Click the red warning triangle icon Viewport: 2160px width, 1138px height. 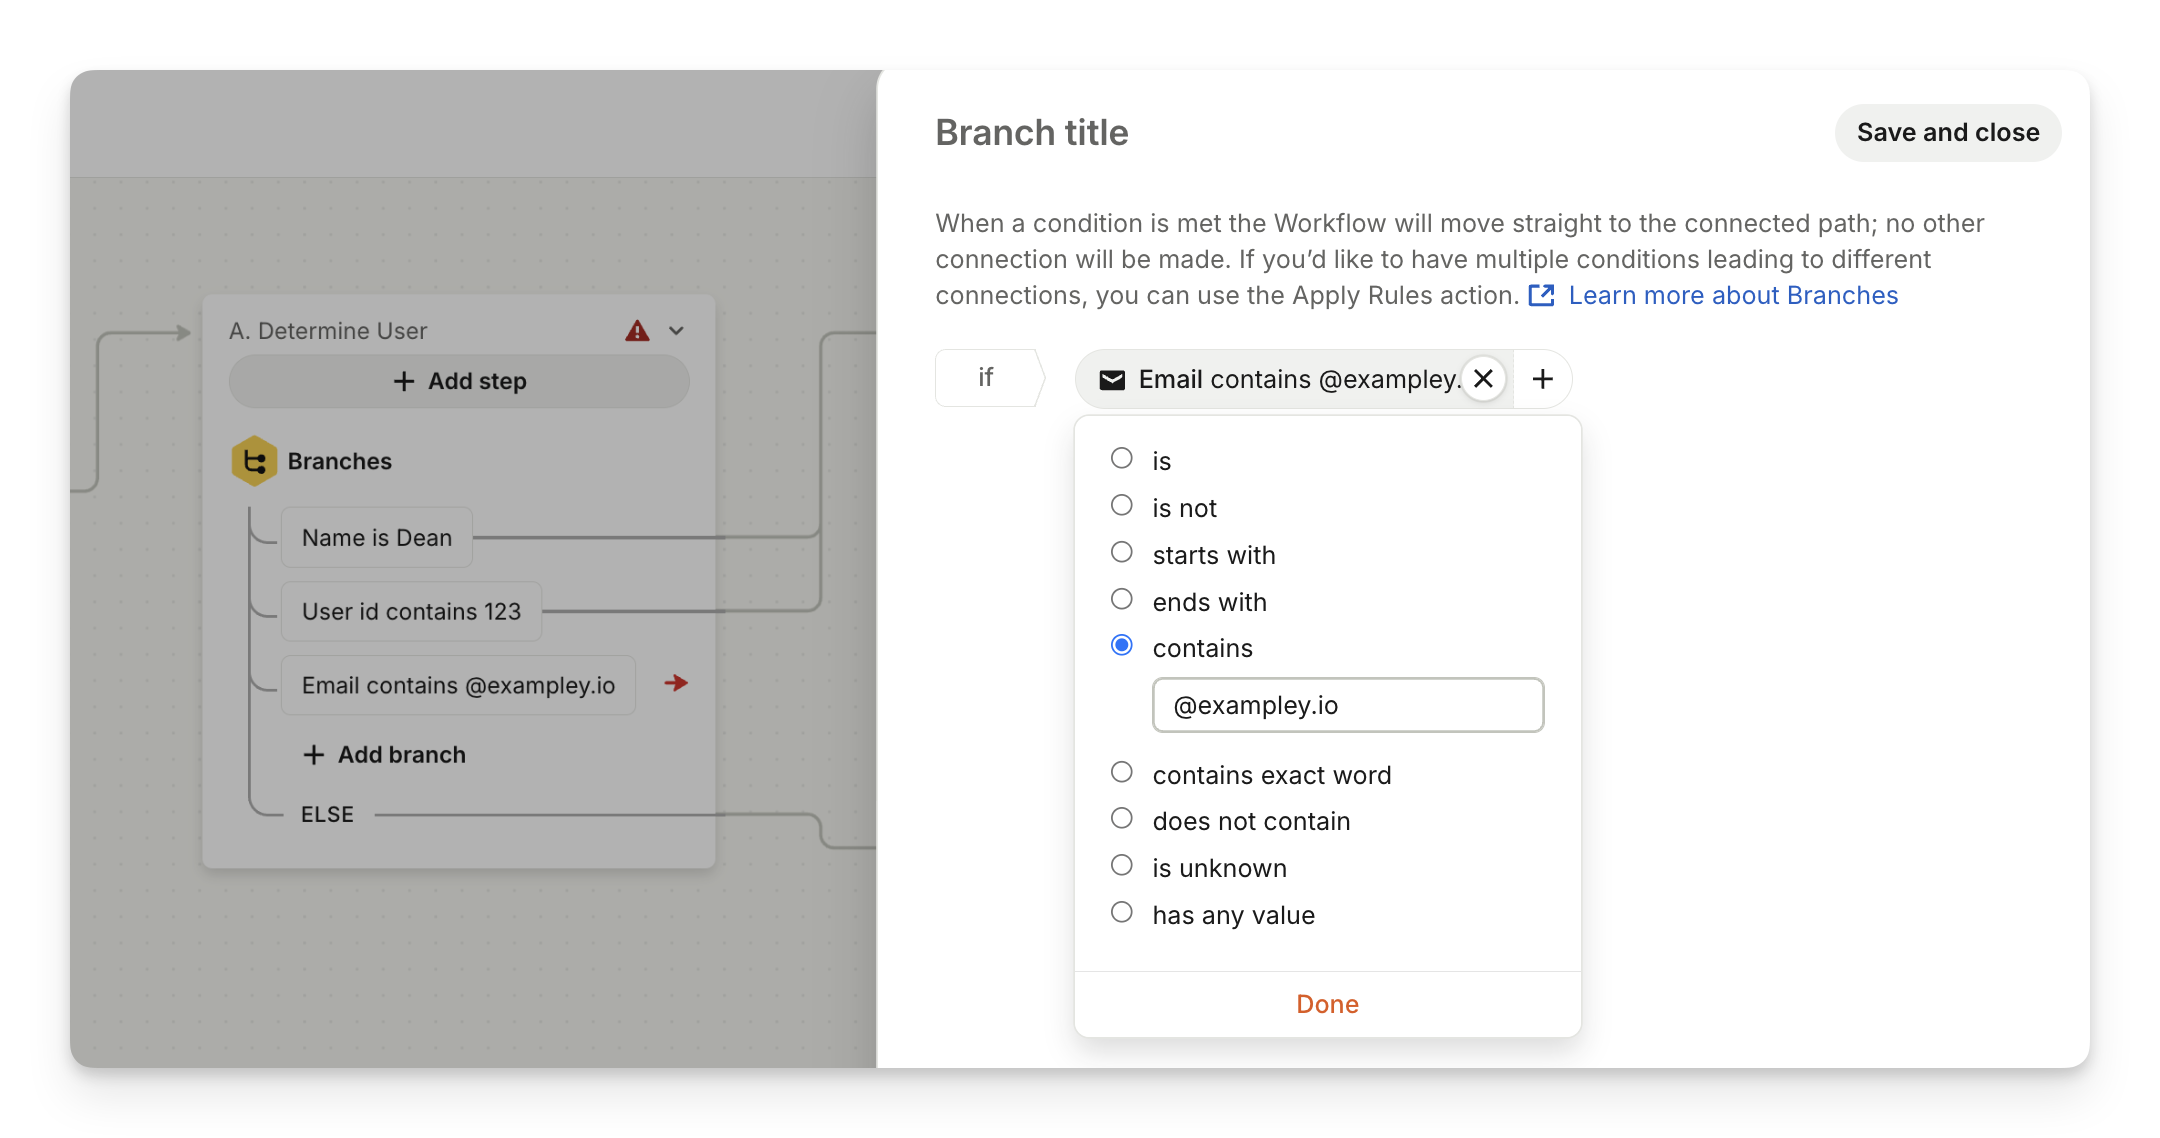637,331
